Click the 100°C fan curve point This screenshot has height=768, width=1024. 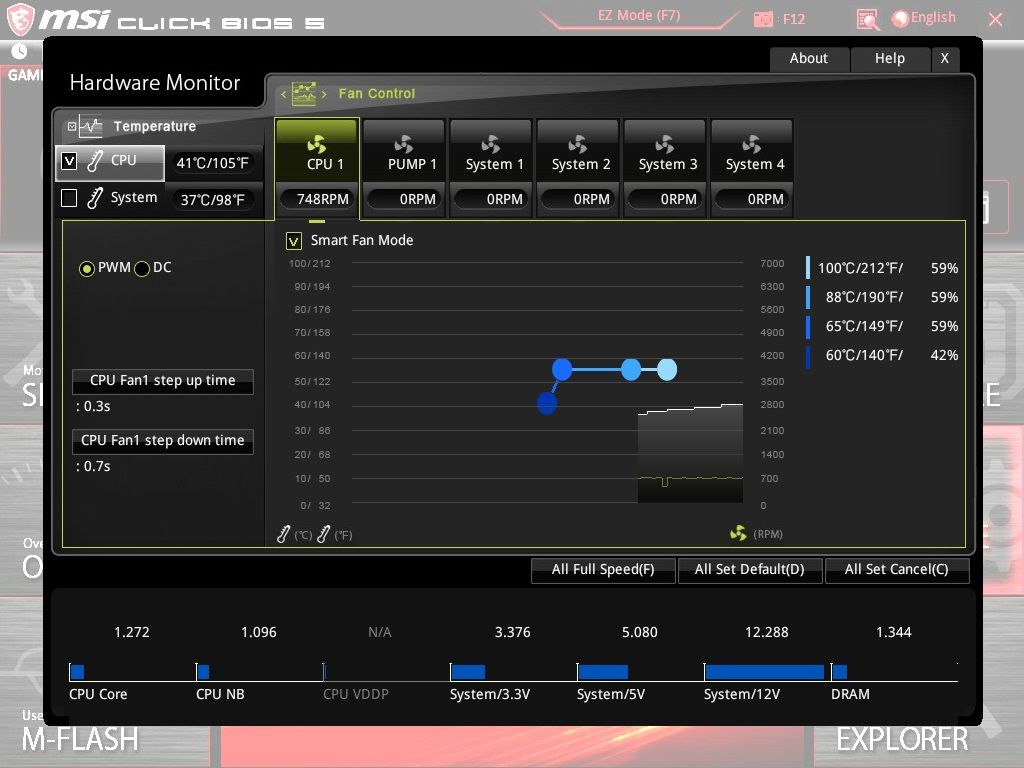pyautogui.click(x=667, y=370)
